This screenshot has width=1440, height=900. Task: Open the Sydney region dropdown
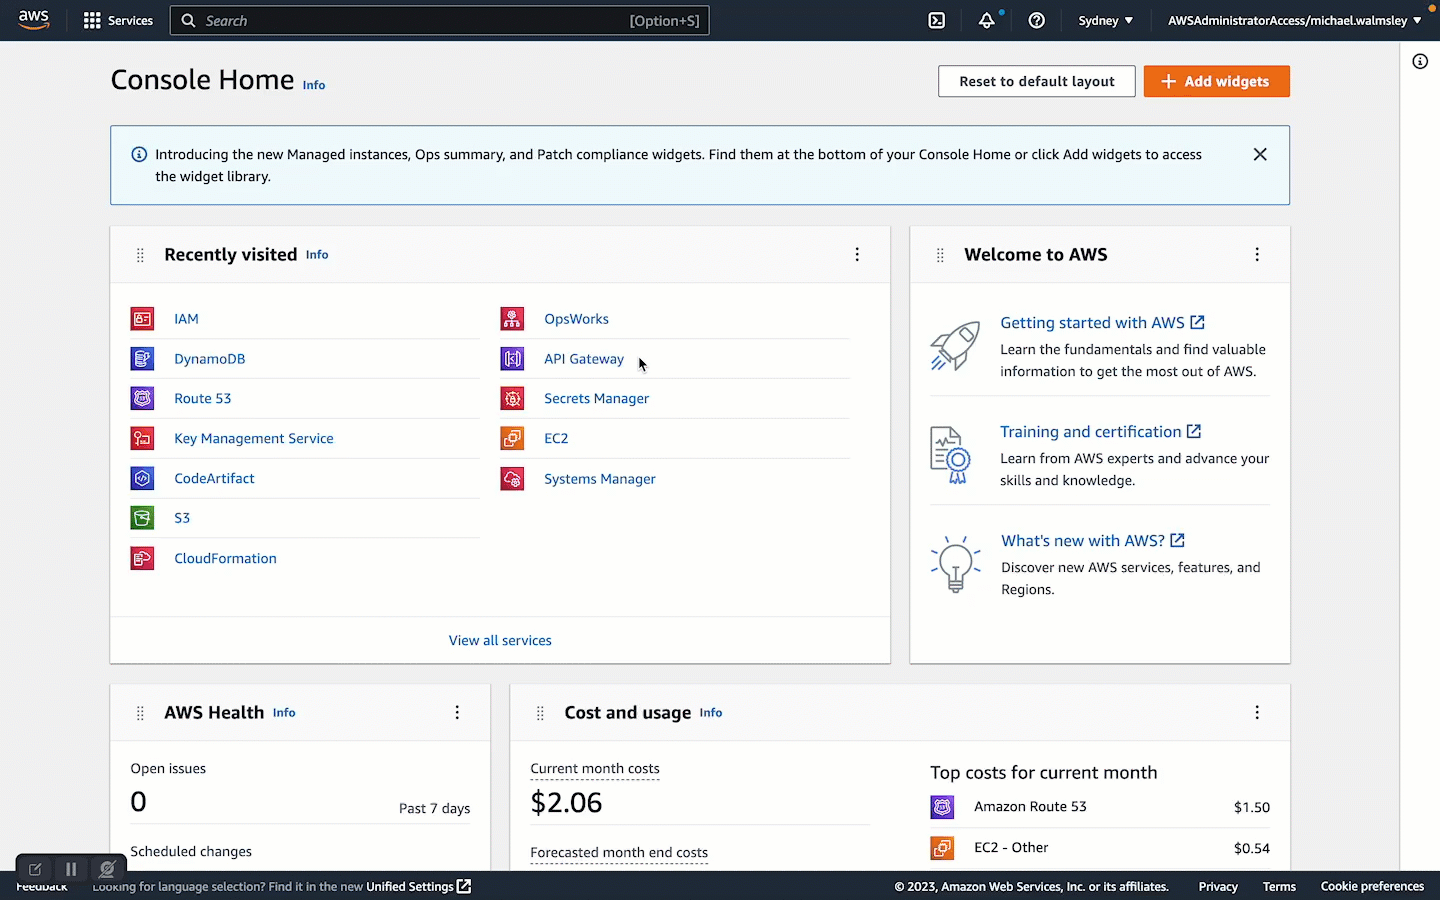point(1105,20)
